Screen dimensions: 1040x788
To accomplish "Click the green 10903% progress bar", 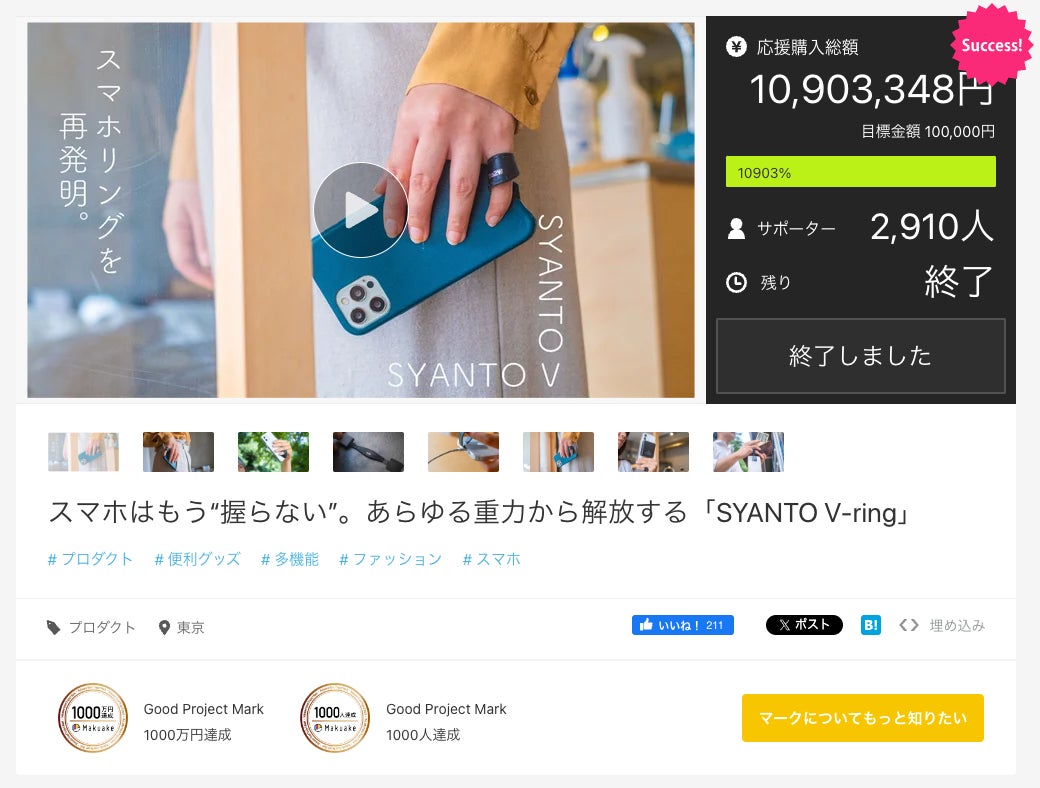I will click(860, 172).
